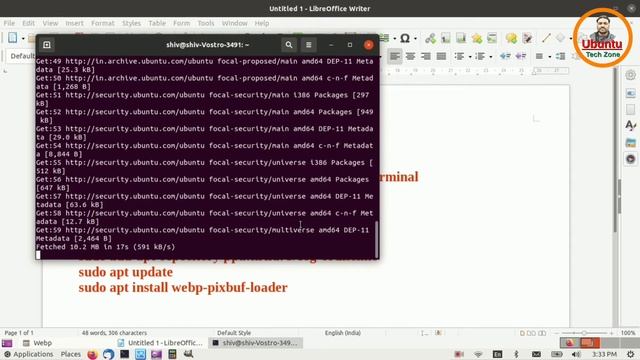640x360 pixels.
Task: Center text horizontally
Action: pyautogui.click(x=410, y=56)
